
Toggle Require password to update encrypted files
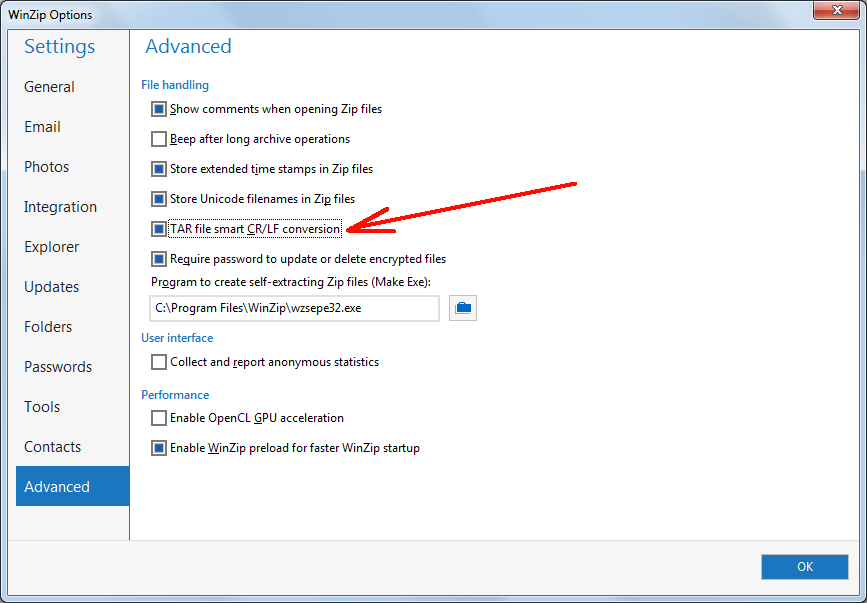point(159,259)
